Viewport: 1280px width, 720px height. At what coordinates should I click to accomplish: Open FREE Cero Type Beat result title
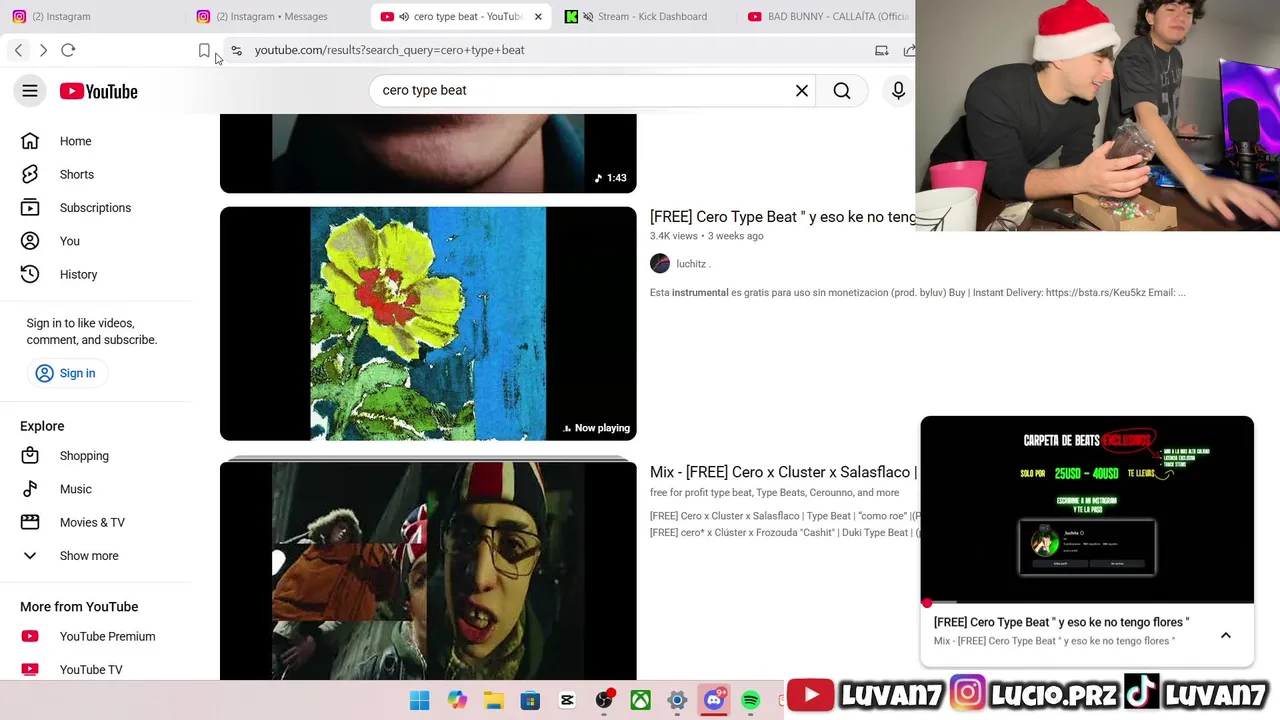(x=782, y=217)
